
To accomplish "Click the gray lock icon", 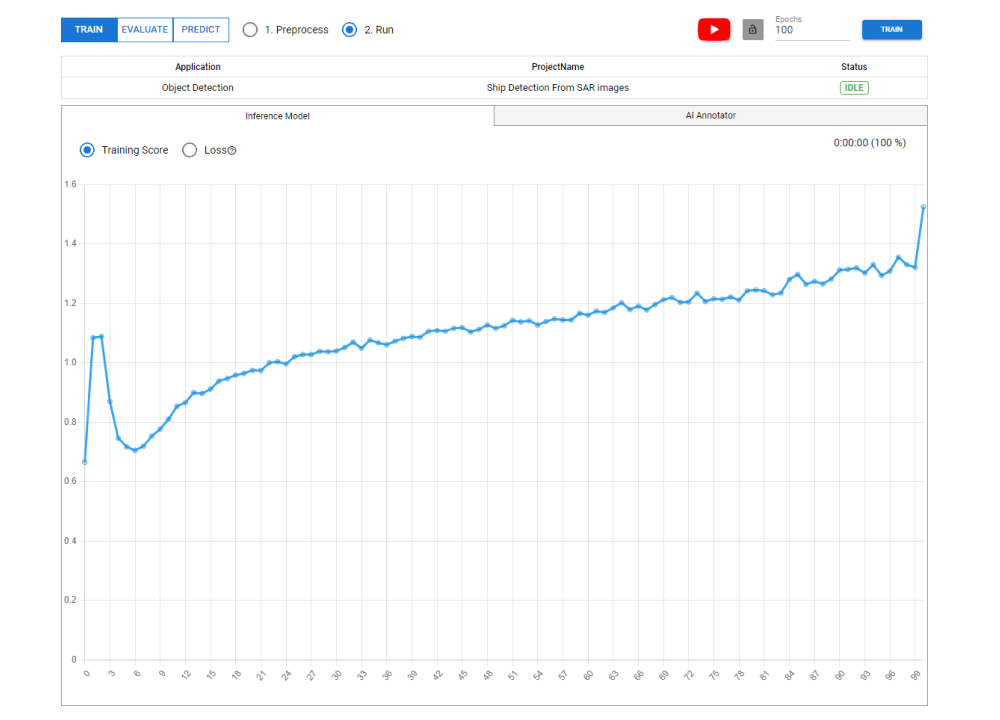I will point(753,30).
